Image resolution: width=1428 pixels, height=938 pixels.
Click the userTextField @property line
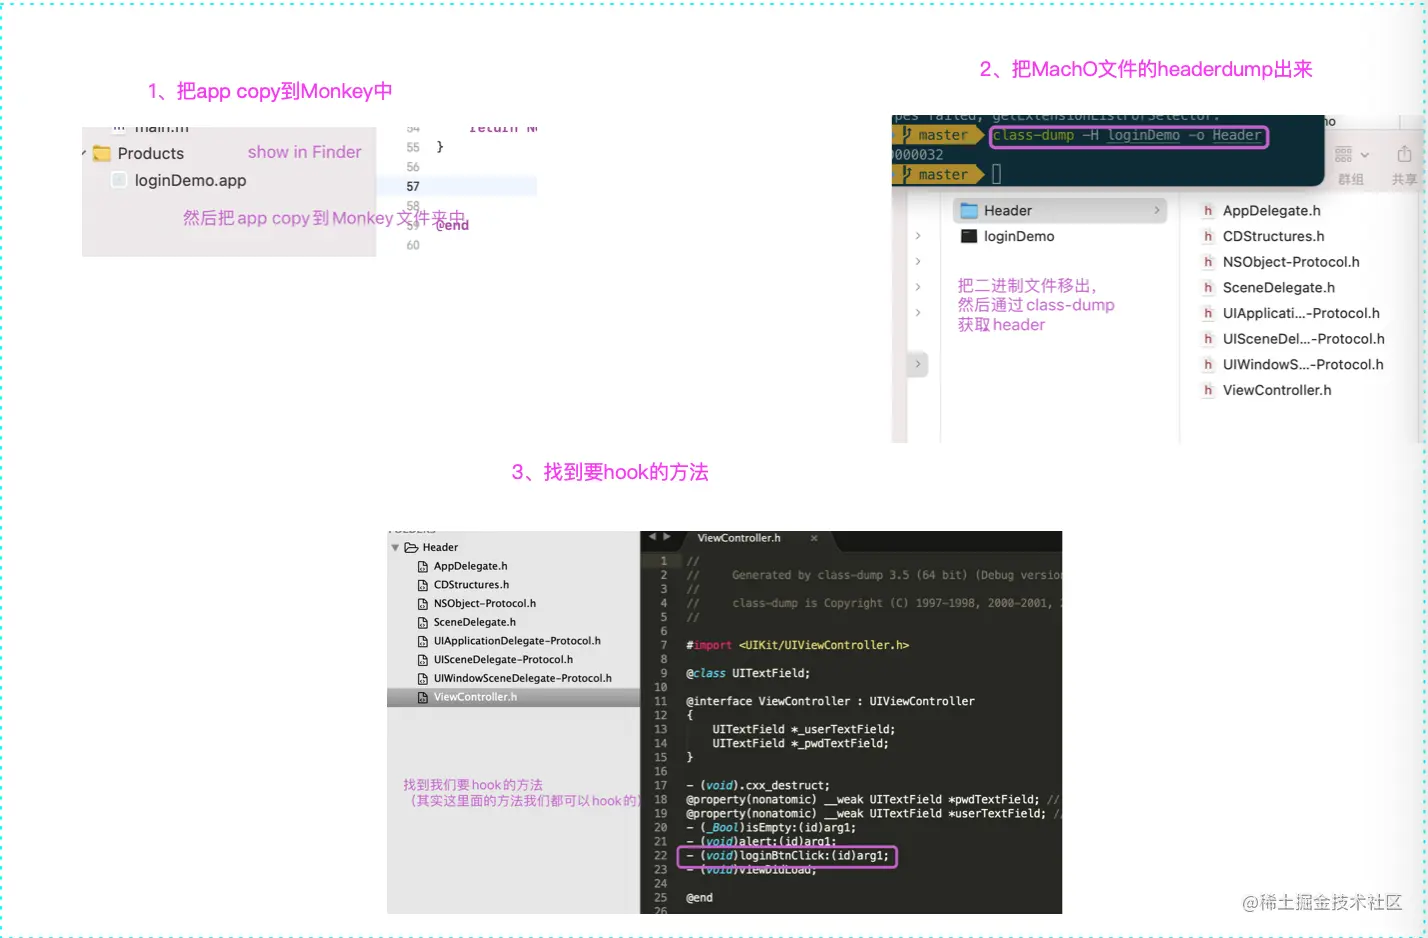point(874,813)
